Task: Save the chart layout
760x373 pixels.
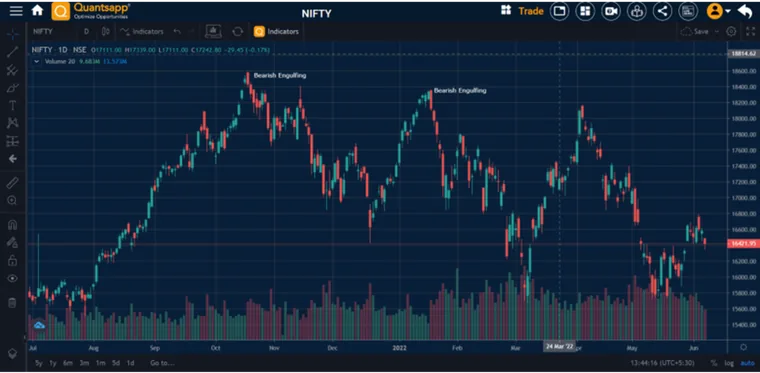Action: (695, 31)
